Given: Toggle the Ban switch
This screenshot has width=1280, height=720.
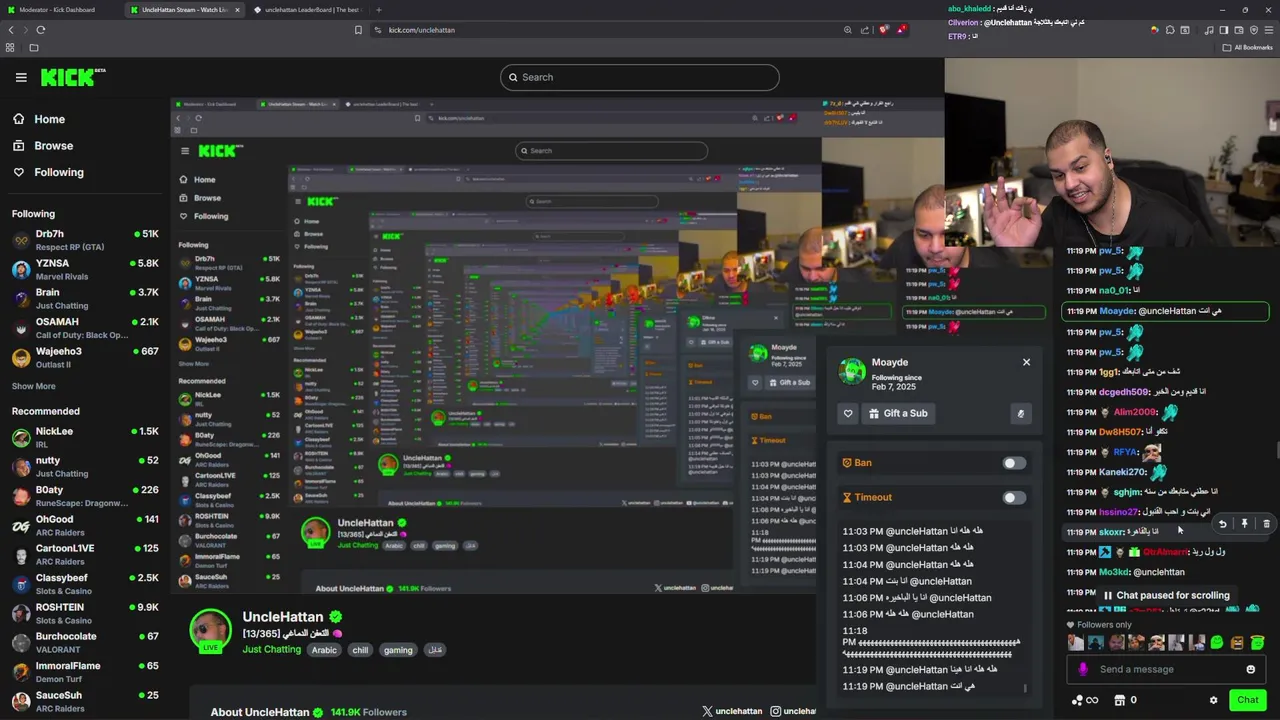Looking at the screenshot, I should pyautogui.click(x=1014, y=463).
